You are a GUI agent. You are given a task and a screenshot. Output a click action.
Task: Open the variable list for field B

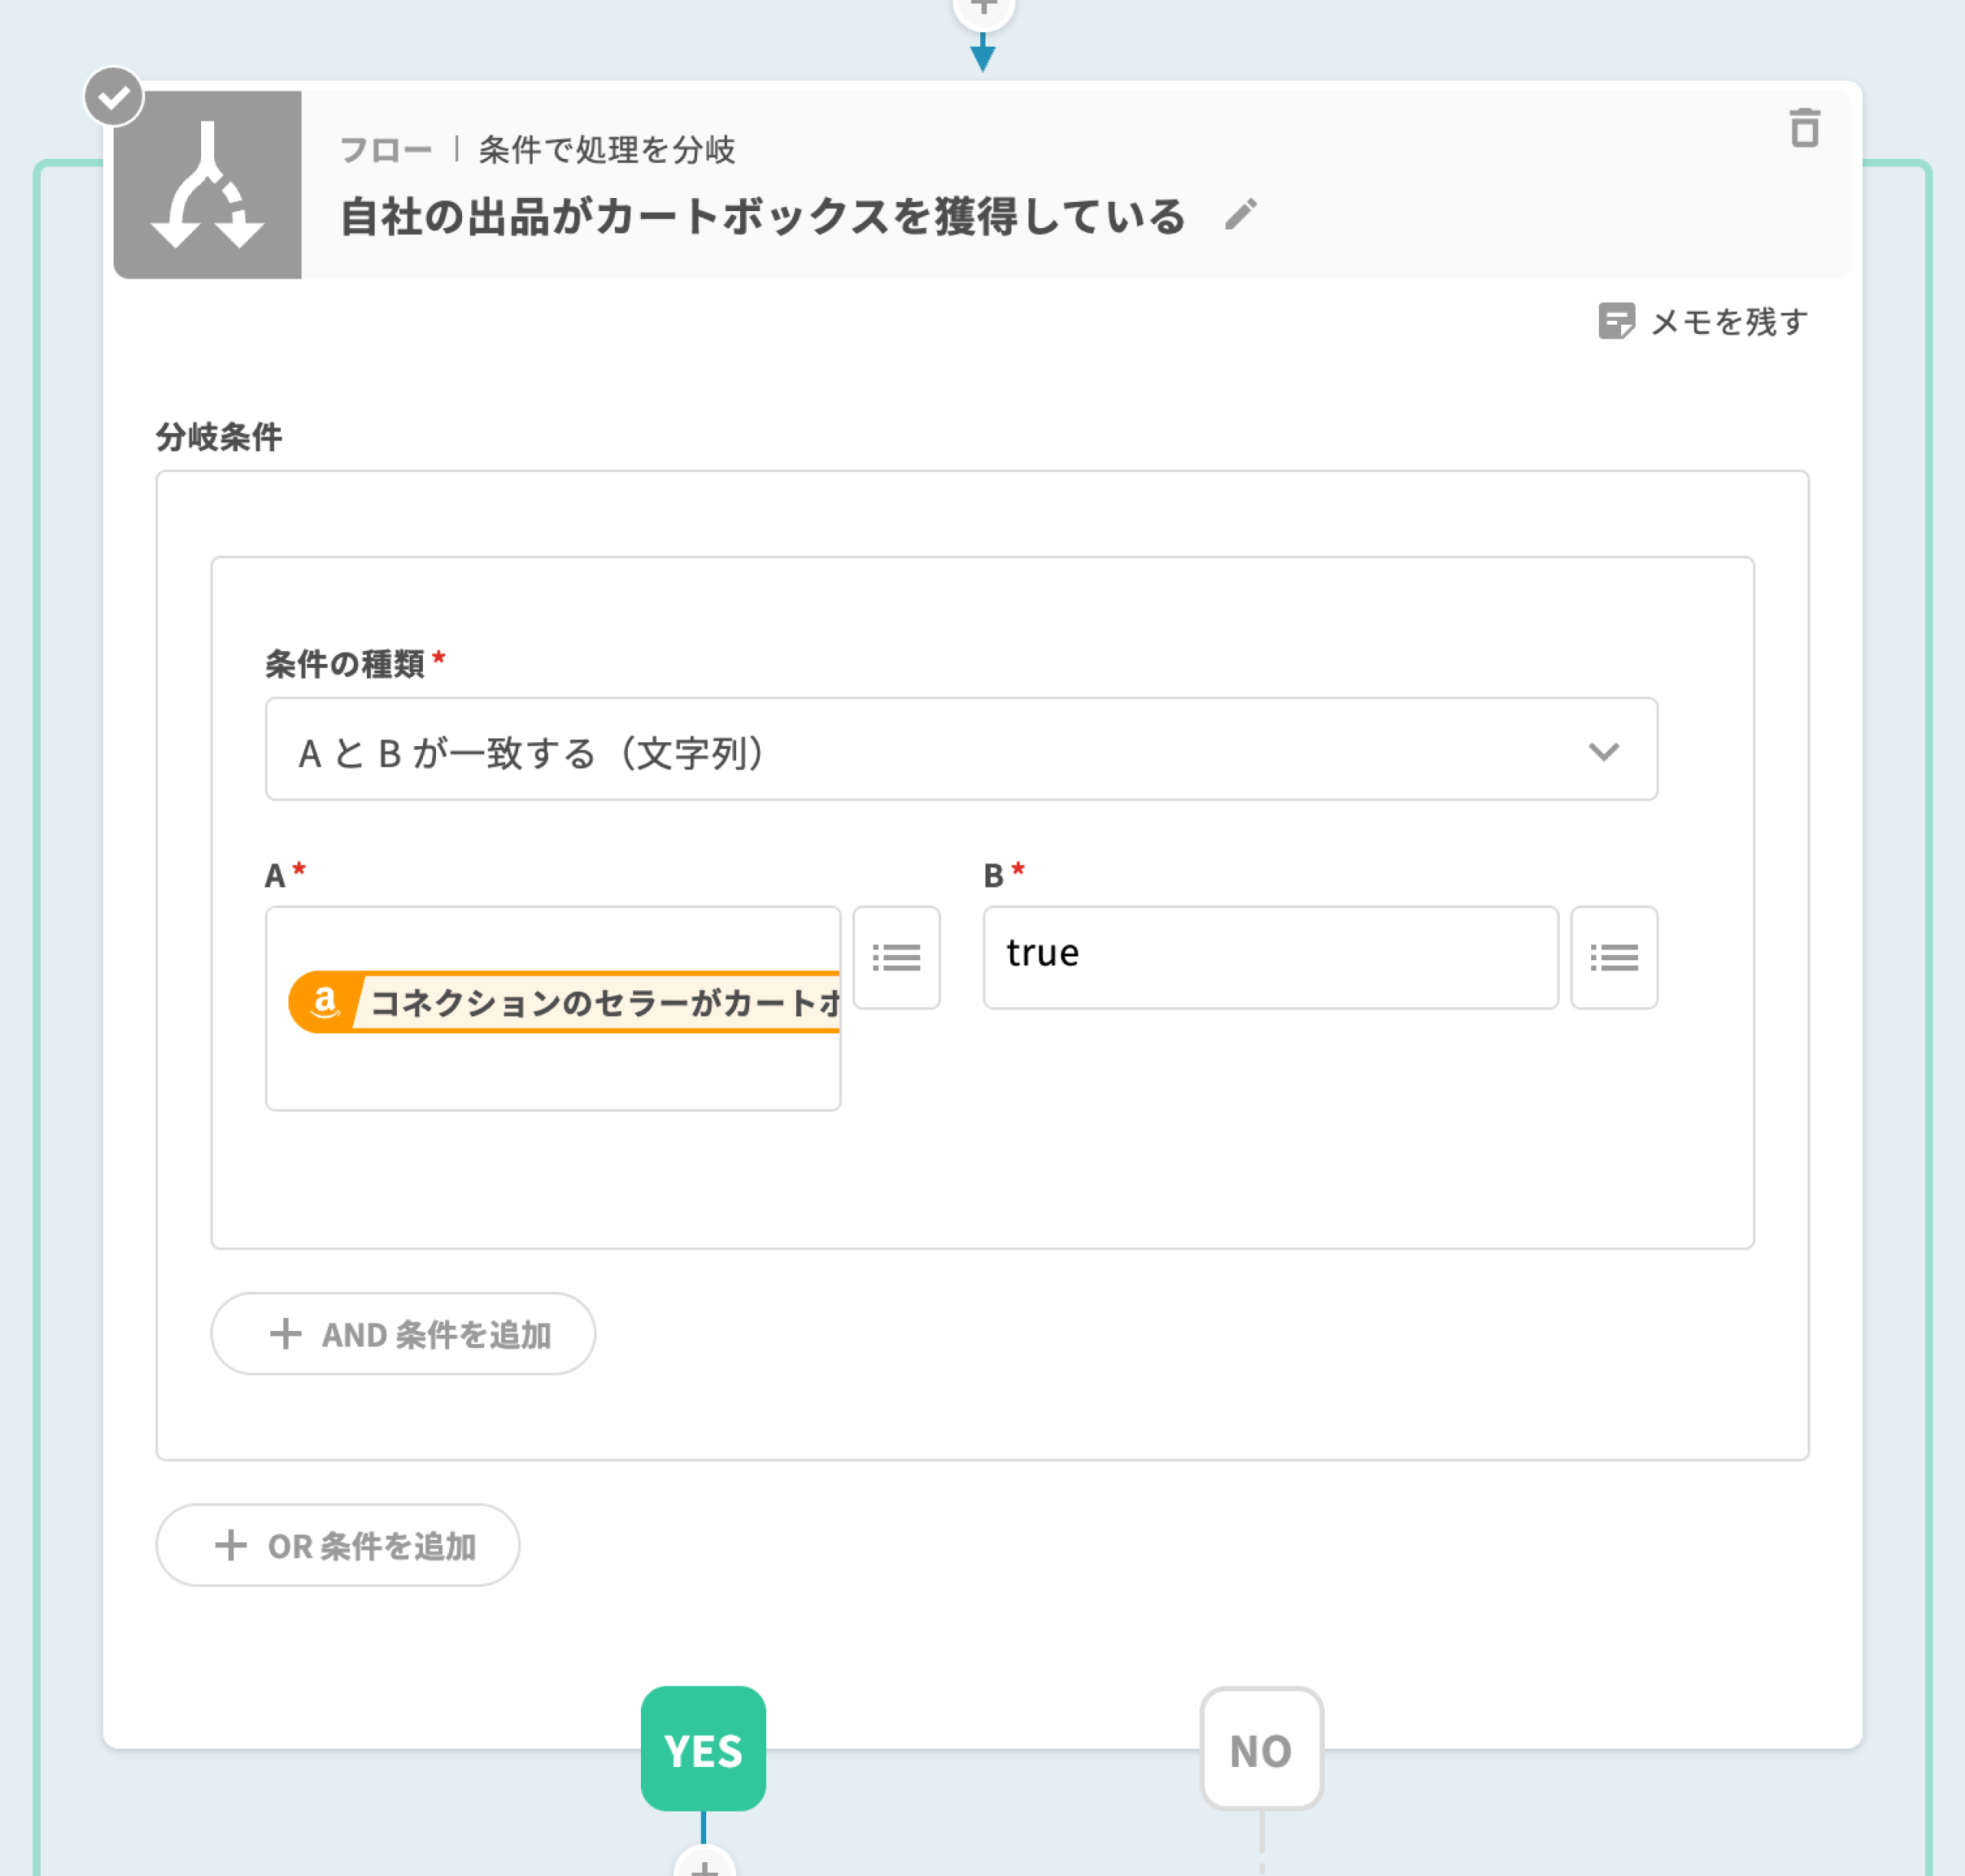(x=1613, y=958)
